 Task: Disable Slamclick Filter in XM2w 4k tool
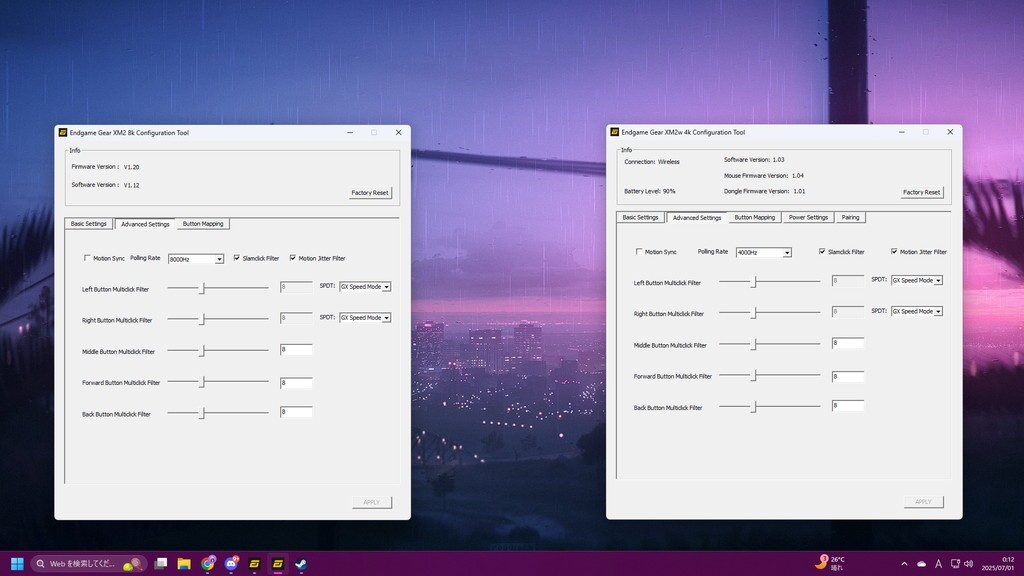click(822, 252)
